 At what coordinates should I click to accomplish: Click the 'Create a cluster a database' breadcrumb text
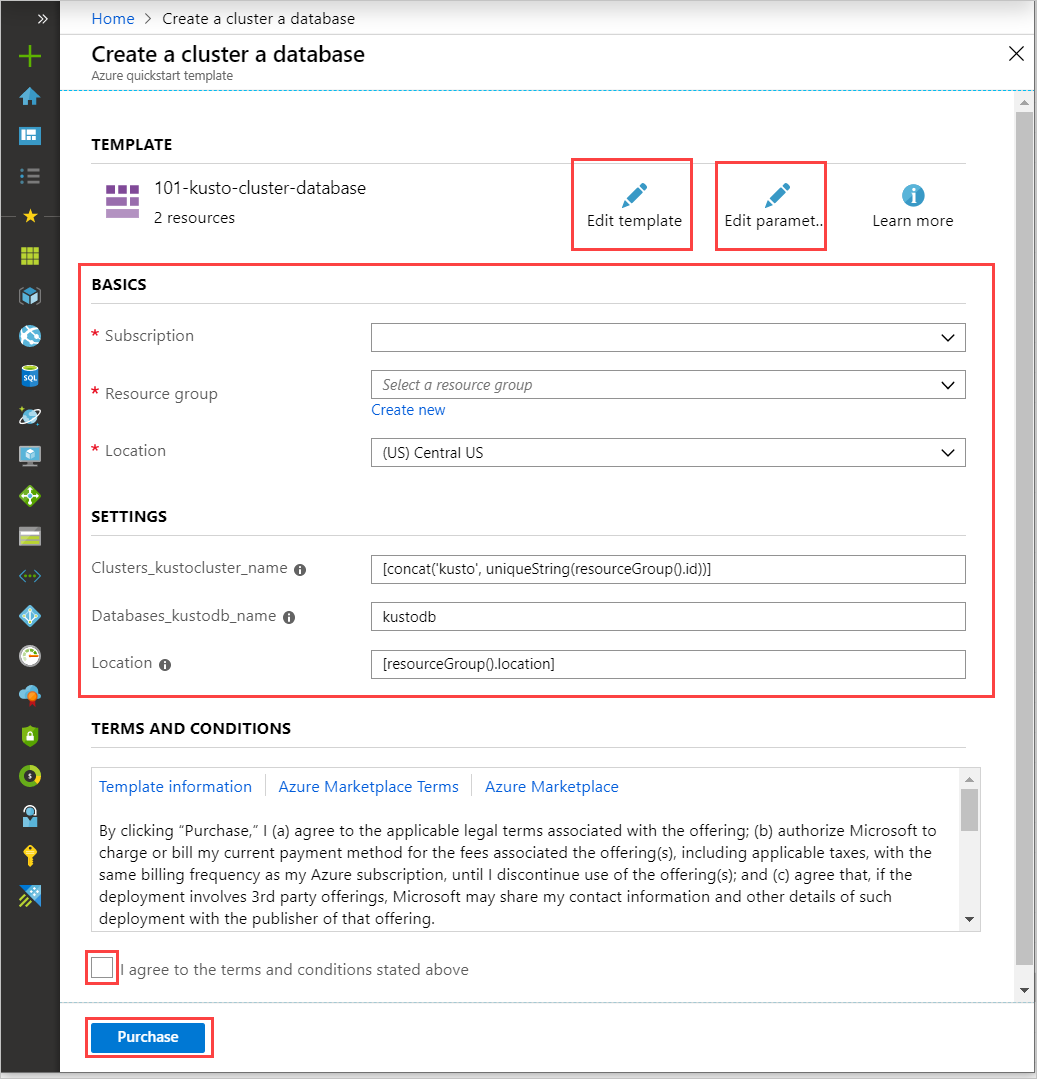(x=259, y=19)
